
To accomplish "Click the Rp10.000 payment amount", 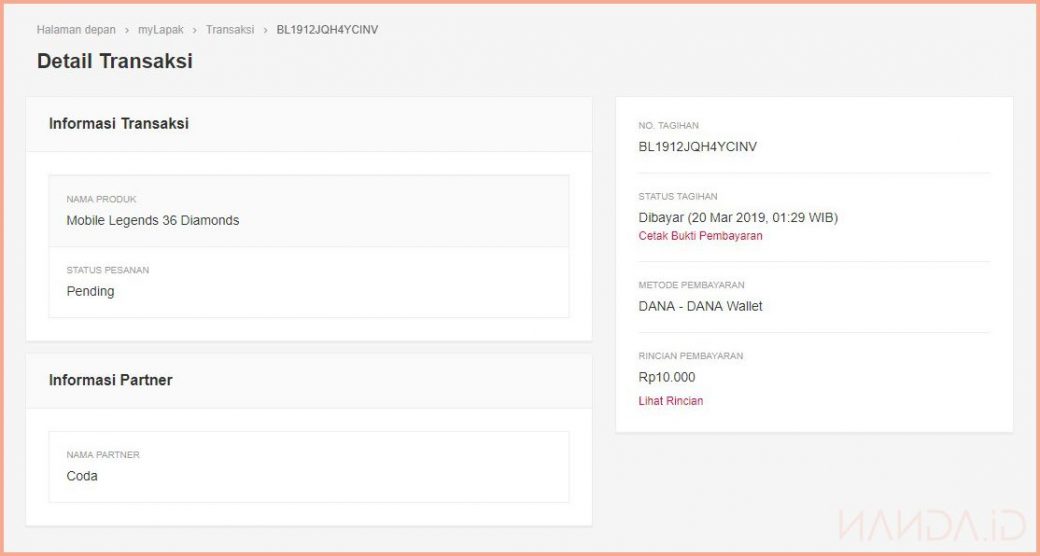I will click(666, 377).
